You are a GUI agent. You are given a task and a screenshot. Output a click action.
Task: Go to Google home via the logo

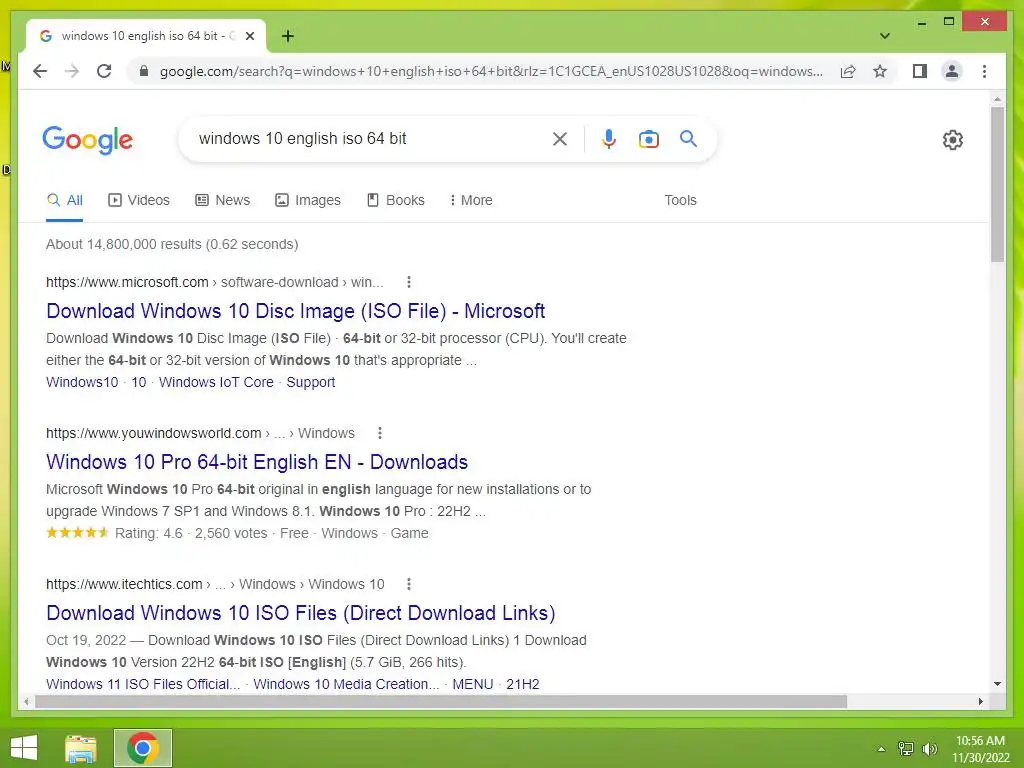pos(88,140)
